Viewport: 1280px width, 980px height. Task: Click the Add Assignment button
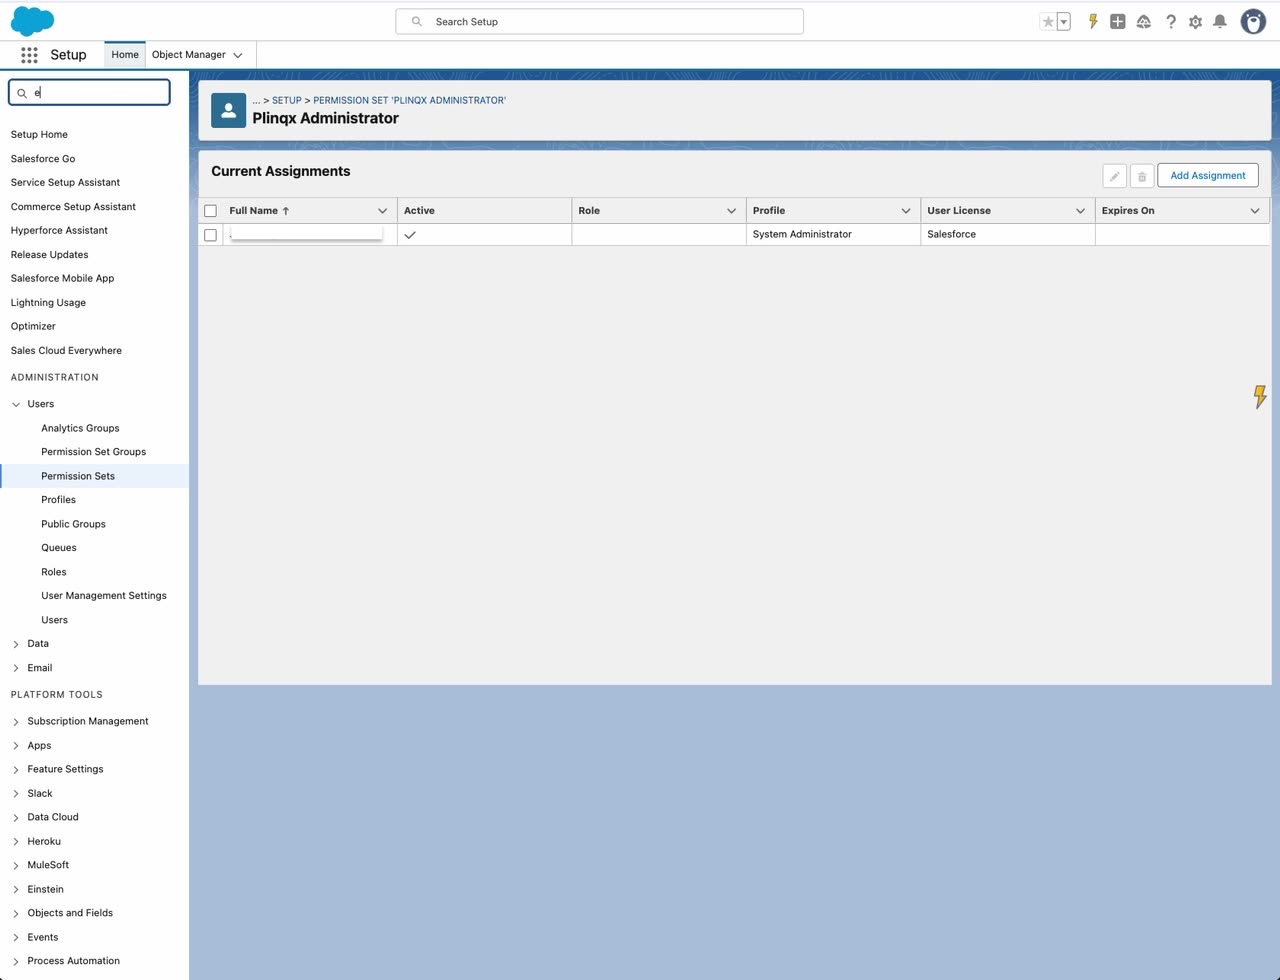click(x=1208, y=176)
